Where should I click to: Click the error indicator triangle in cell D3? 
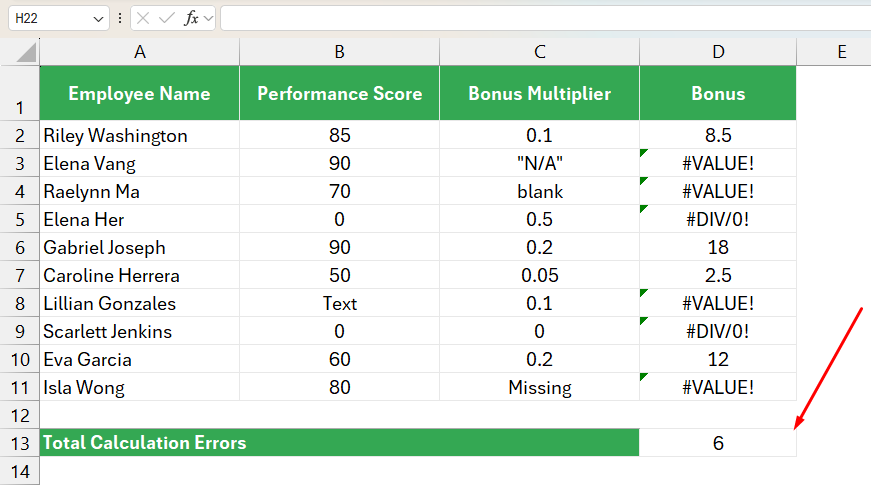(644, 153)
